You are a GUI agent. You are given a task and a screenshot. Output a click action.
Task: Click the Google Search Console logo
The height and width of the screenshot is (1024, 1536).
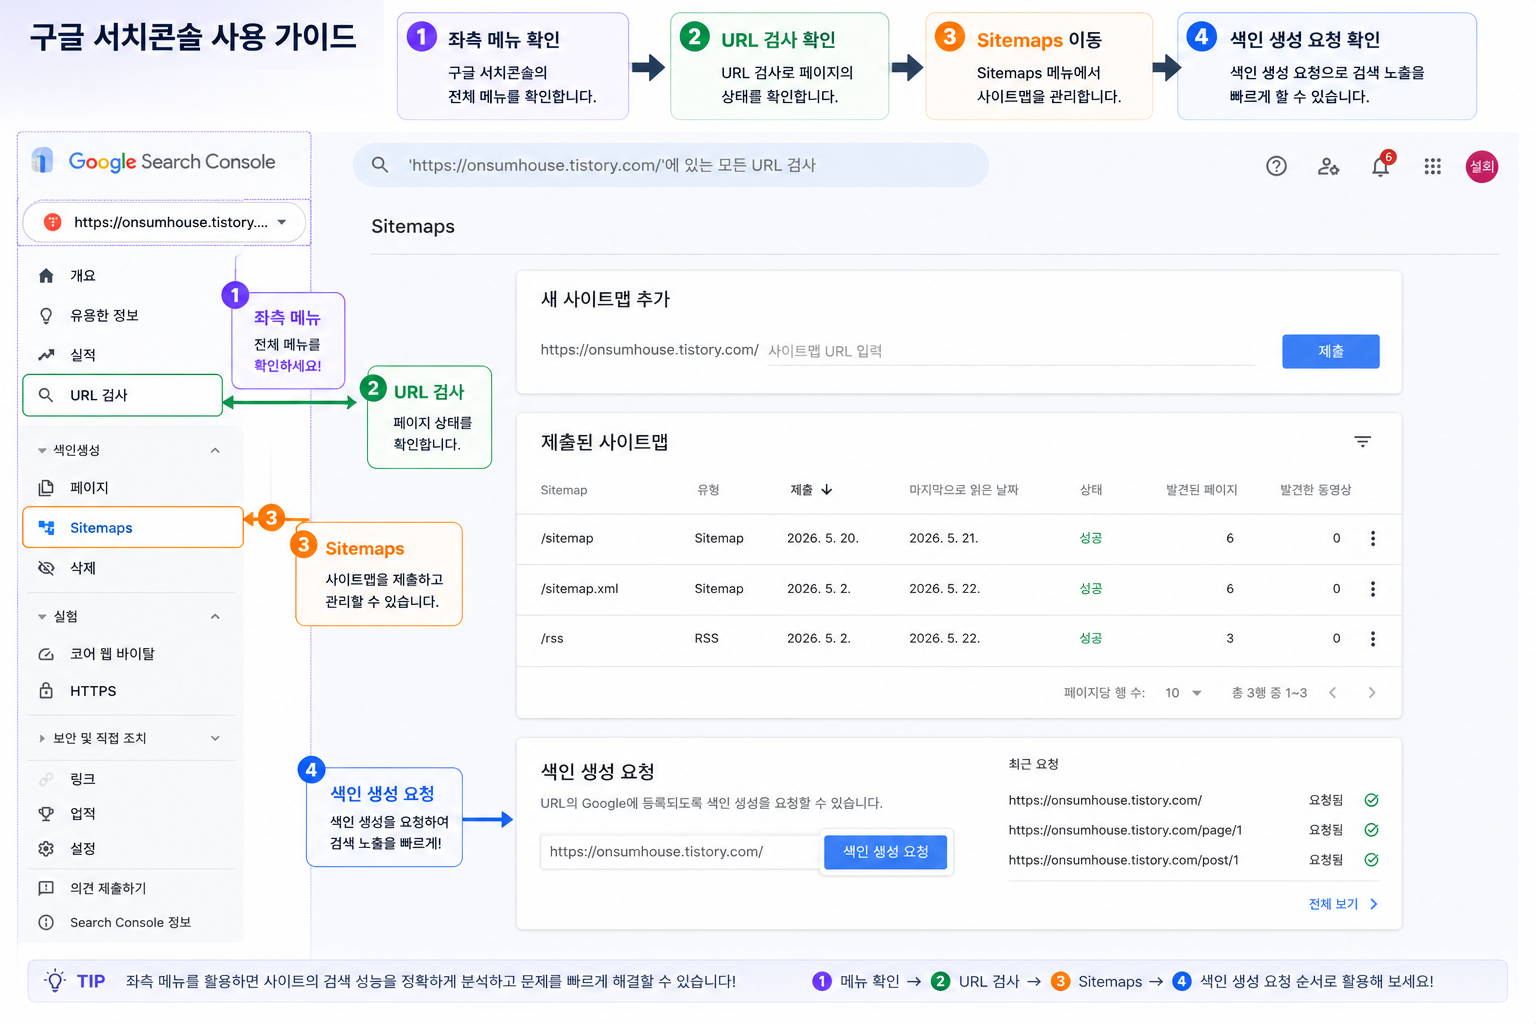click(154, 161)
